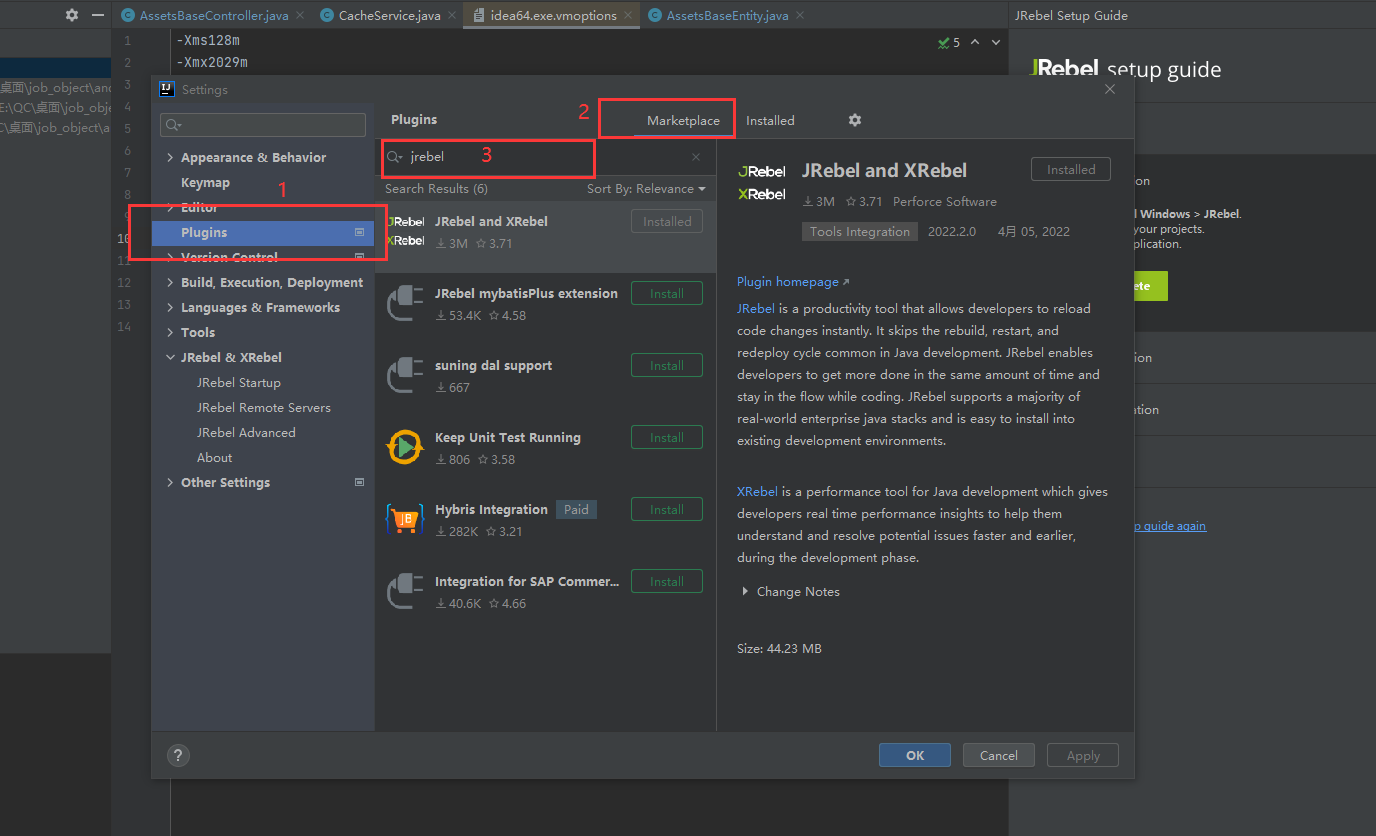Viewport: 1376px width, 836px height.
Task: Open the Sort By Relevance dropdown
Action: click(x=646, y=188)
